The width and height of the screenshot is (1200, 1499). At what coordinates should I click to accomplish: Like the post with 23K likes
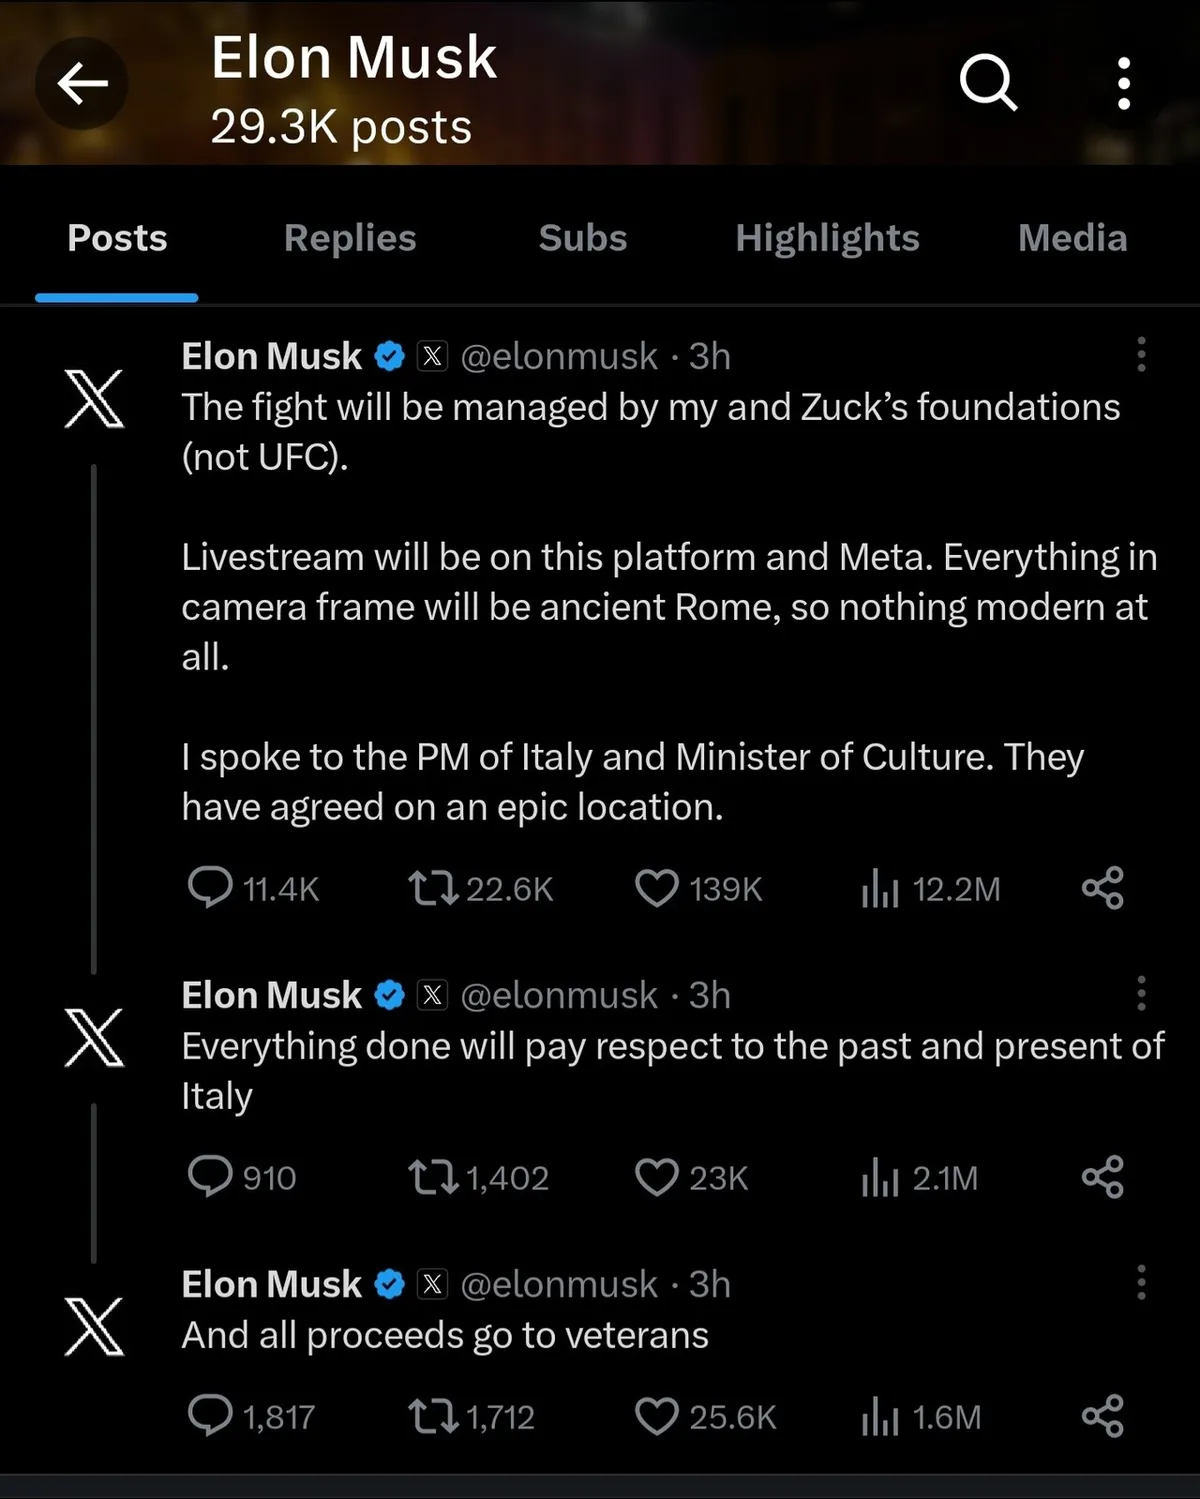(657, 1177)
